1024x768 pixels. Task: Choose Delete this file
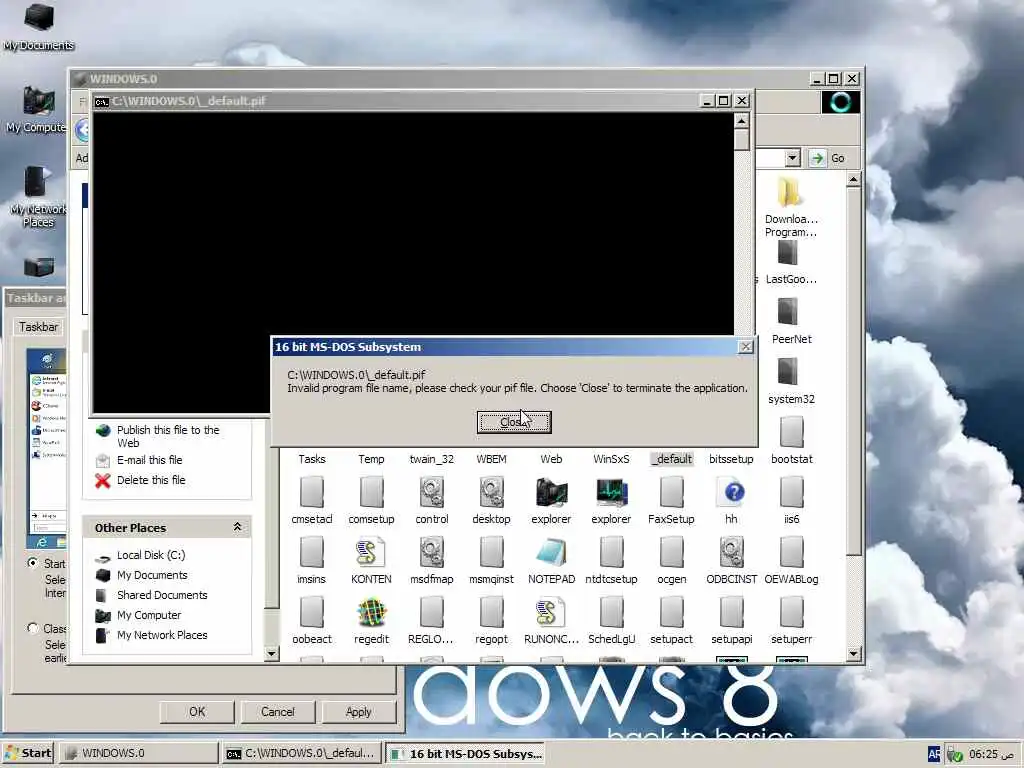(150, 480)
